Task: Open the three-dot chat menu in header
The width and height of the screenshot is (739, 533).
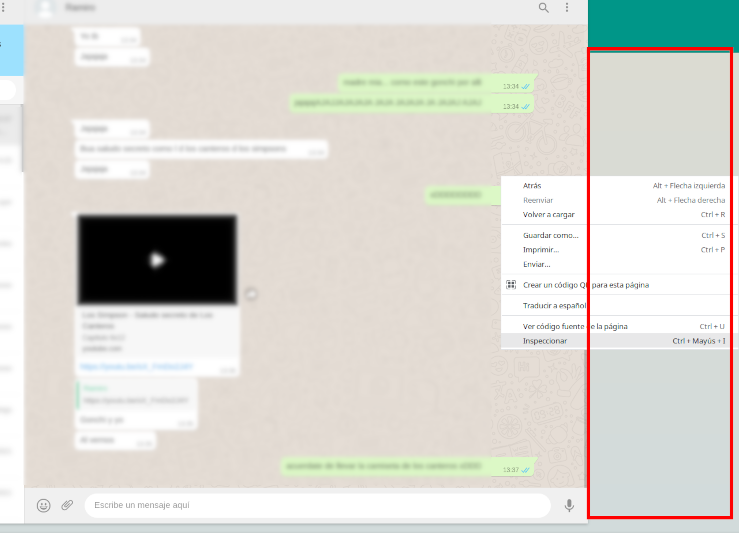Action: click(x=567, y=8)
